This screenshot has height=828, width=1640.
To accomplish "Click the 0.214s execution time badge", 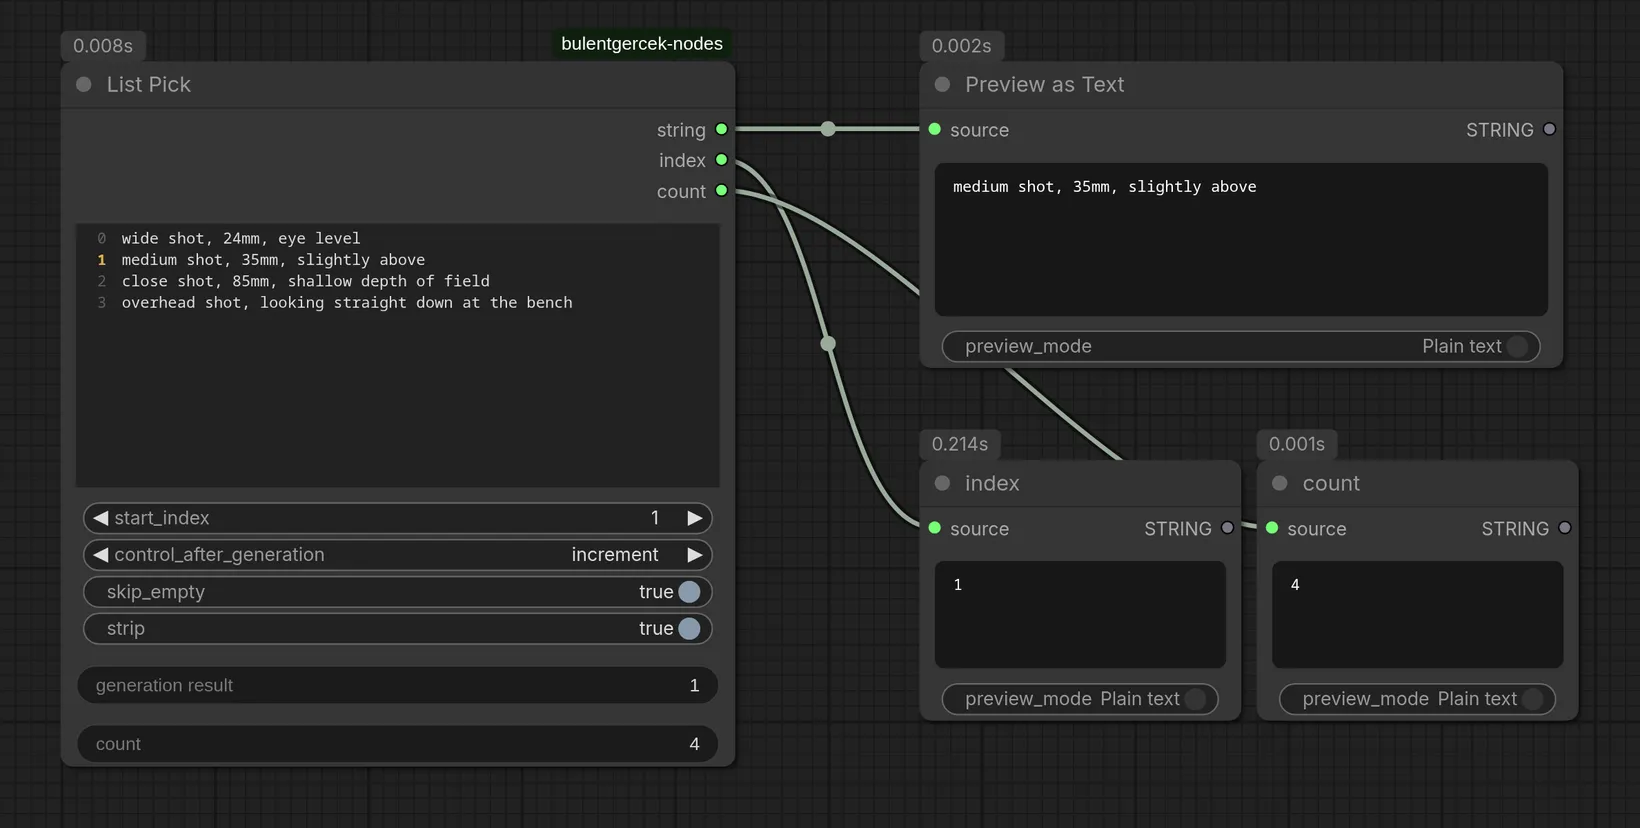I will point(960,444).
